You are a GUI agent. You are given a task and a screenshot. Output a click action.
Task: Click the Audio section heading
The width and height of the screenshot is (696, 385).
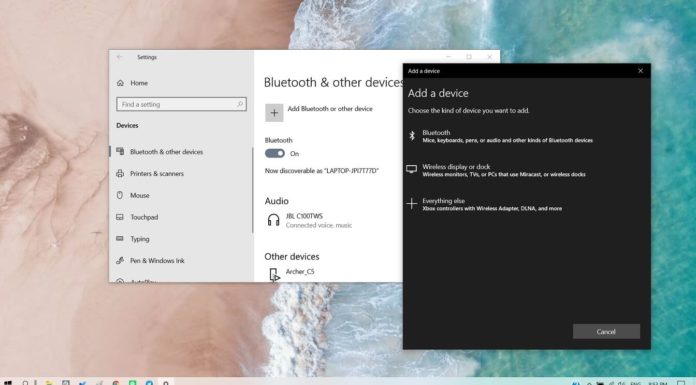(277, 201)
